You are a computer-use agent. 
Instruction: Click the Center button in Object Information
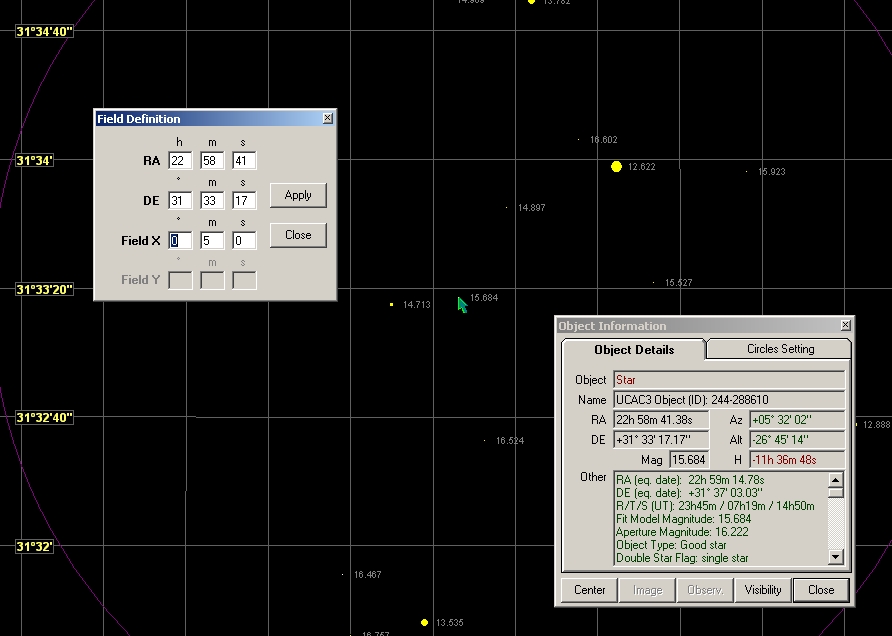pos(589,590)
